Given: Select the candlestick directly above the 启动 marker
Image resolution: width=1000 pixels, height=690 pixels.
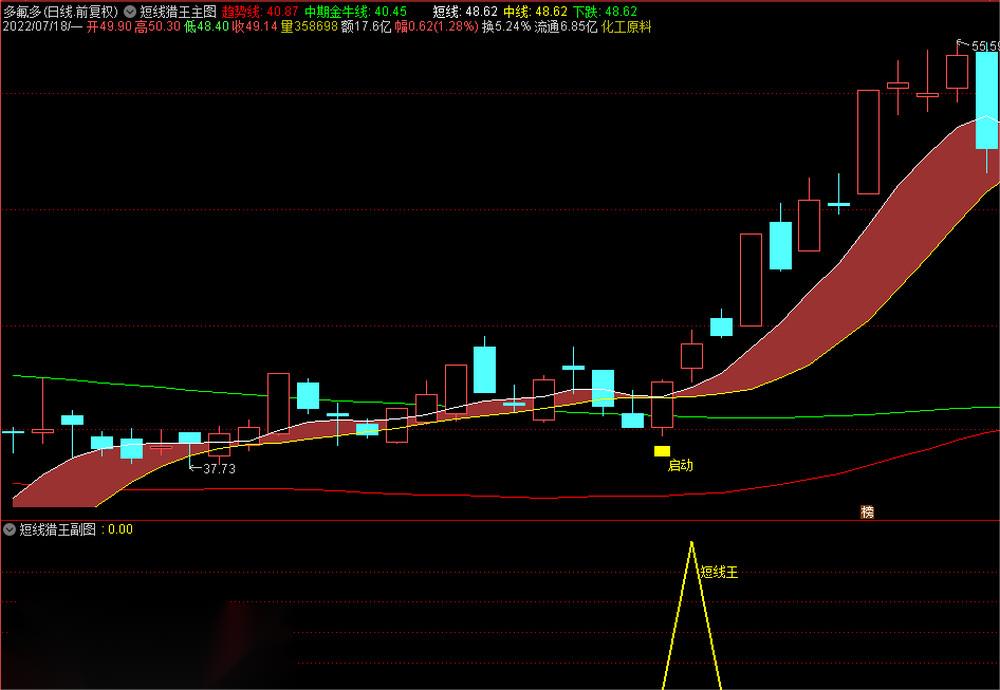Looking at the screenshot, I should (662, 405).
